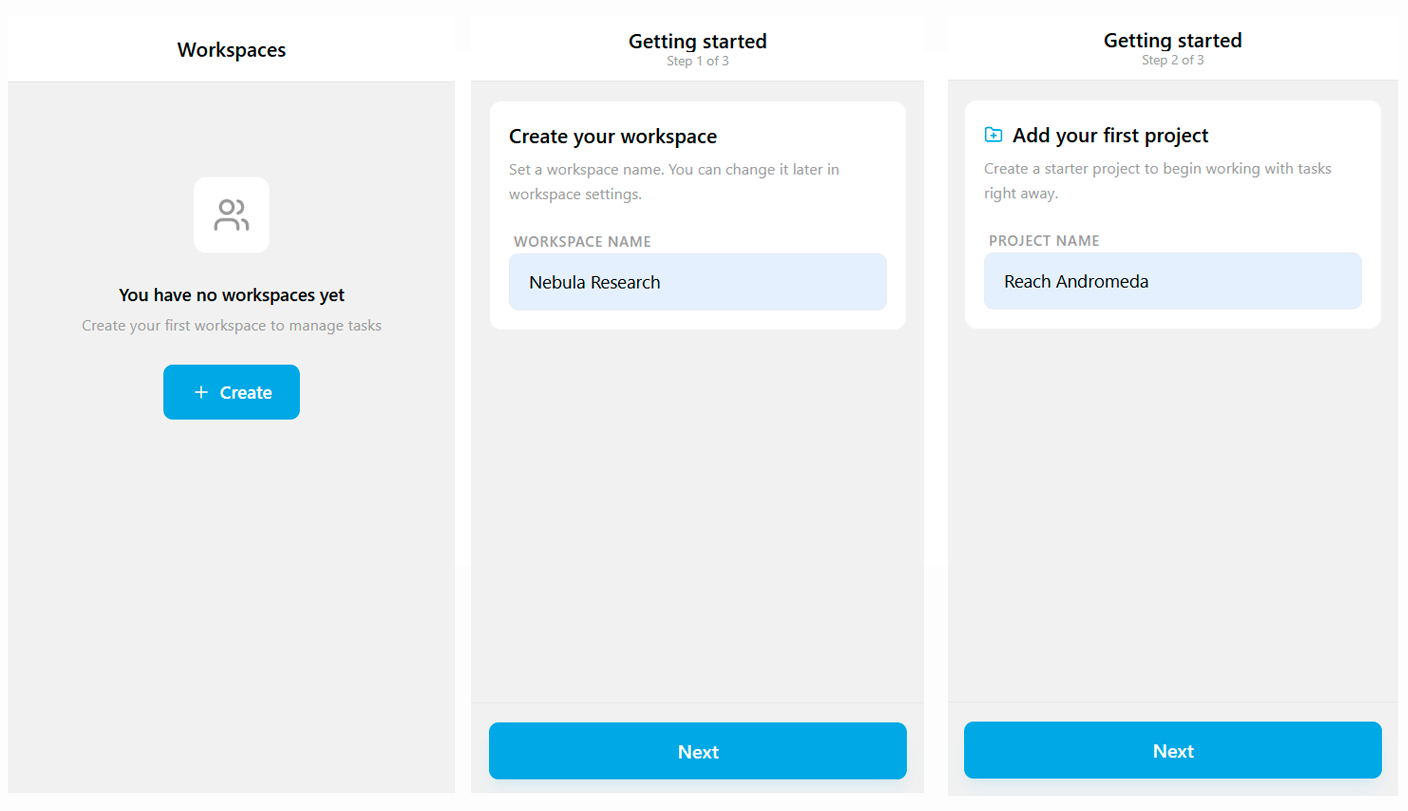Click the You have no workspaces yet message
This screenshot has width=1408, height=811.
[x=231, y=295]
